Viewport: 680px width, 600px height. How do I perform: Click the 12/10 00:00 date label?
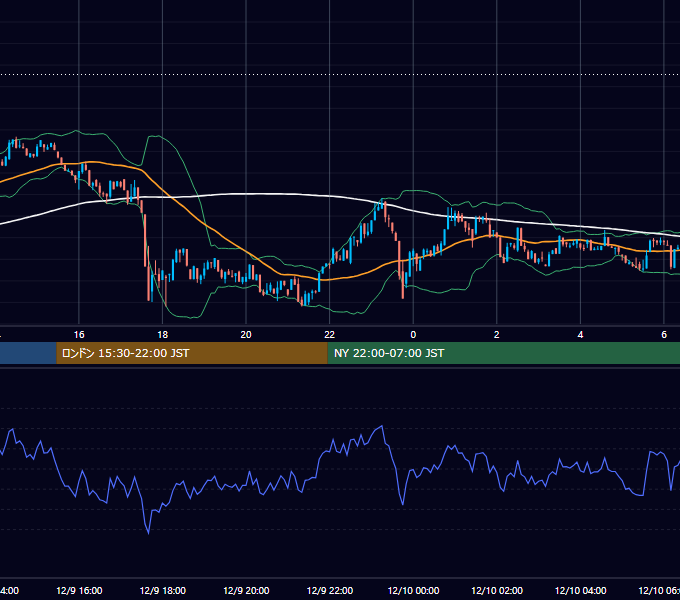coord(413,590)
